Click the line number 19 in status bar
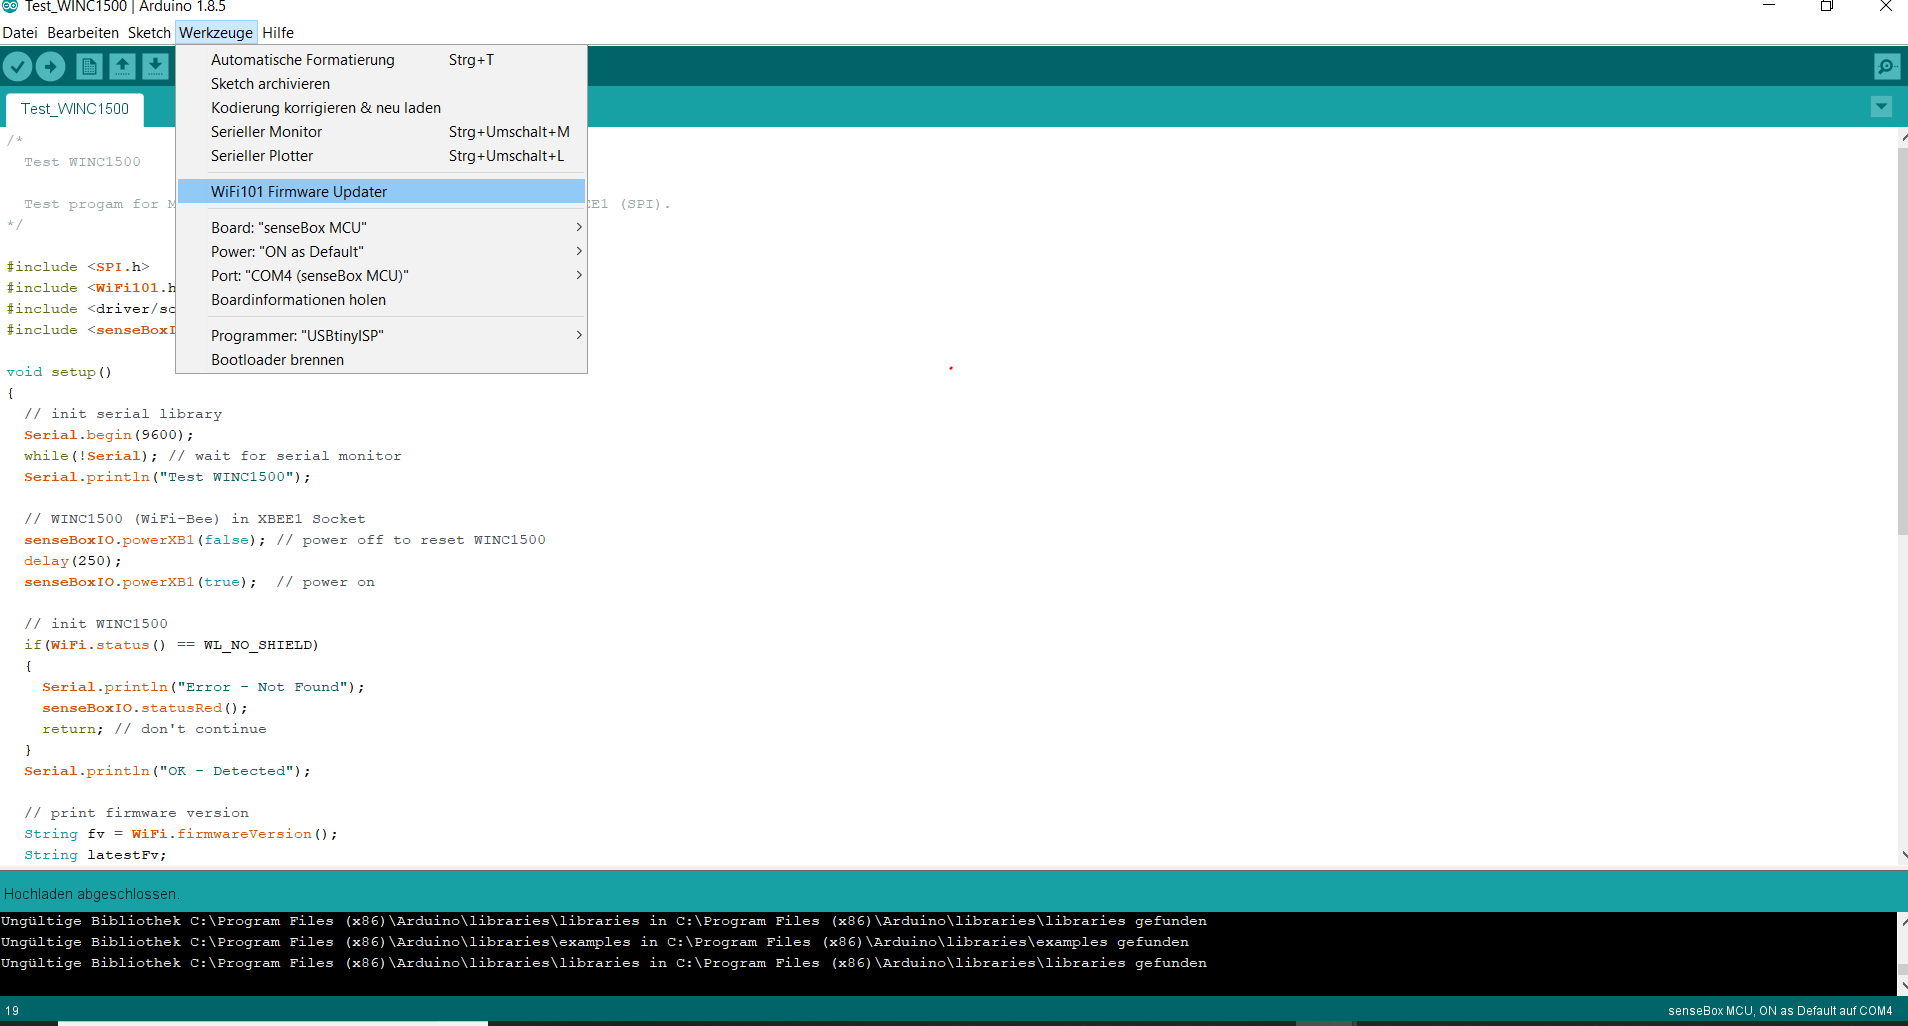The width and height of the screenshot is (1908, 1026). 12,1011
